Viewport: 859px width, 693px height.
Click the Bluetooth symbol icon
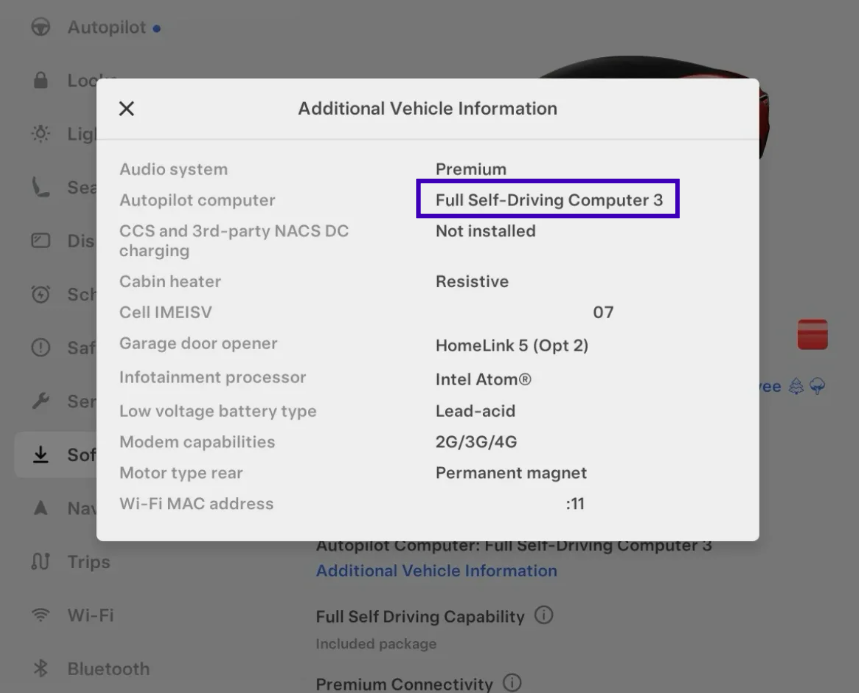coord(41,668)
